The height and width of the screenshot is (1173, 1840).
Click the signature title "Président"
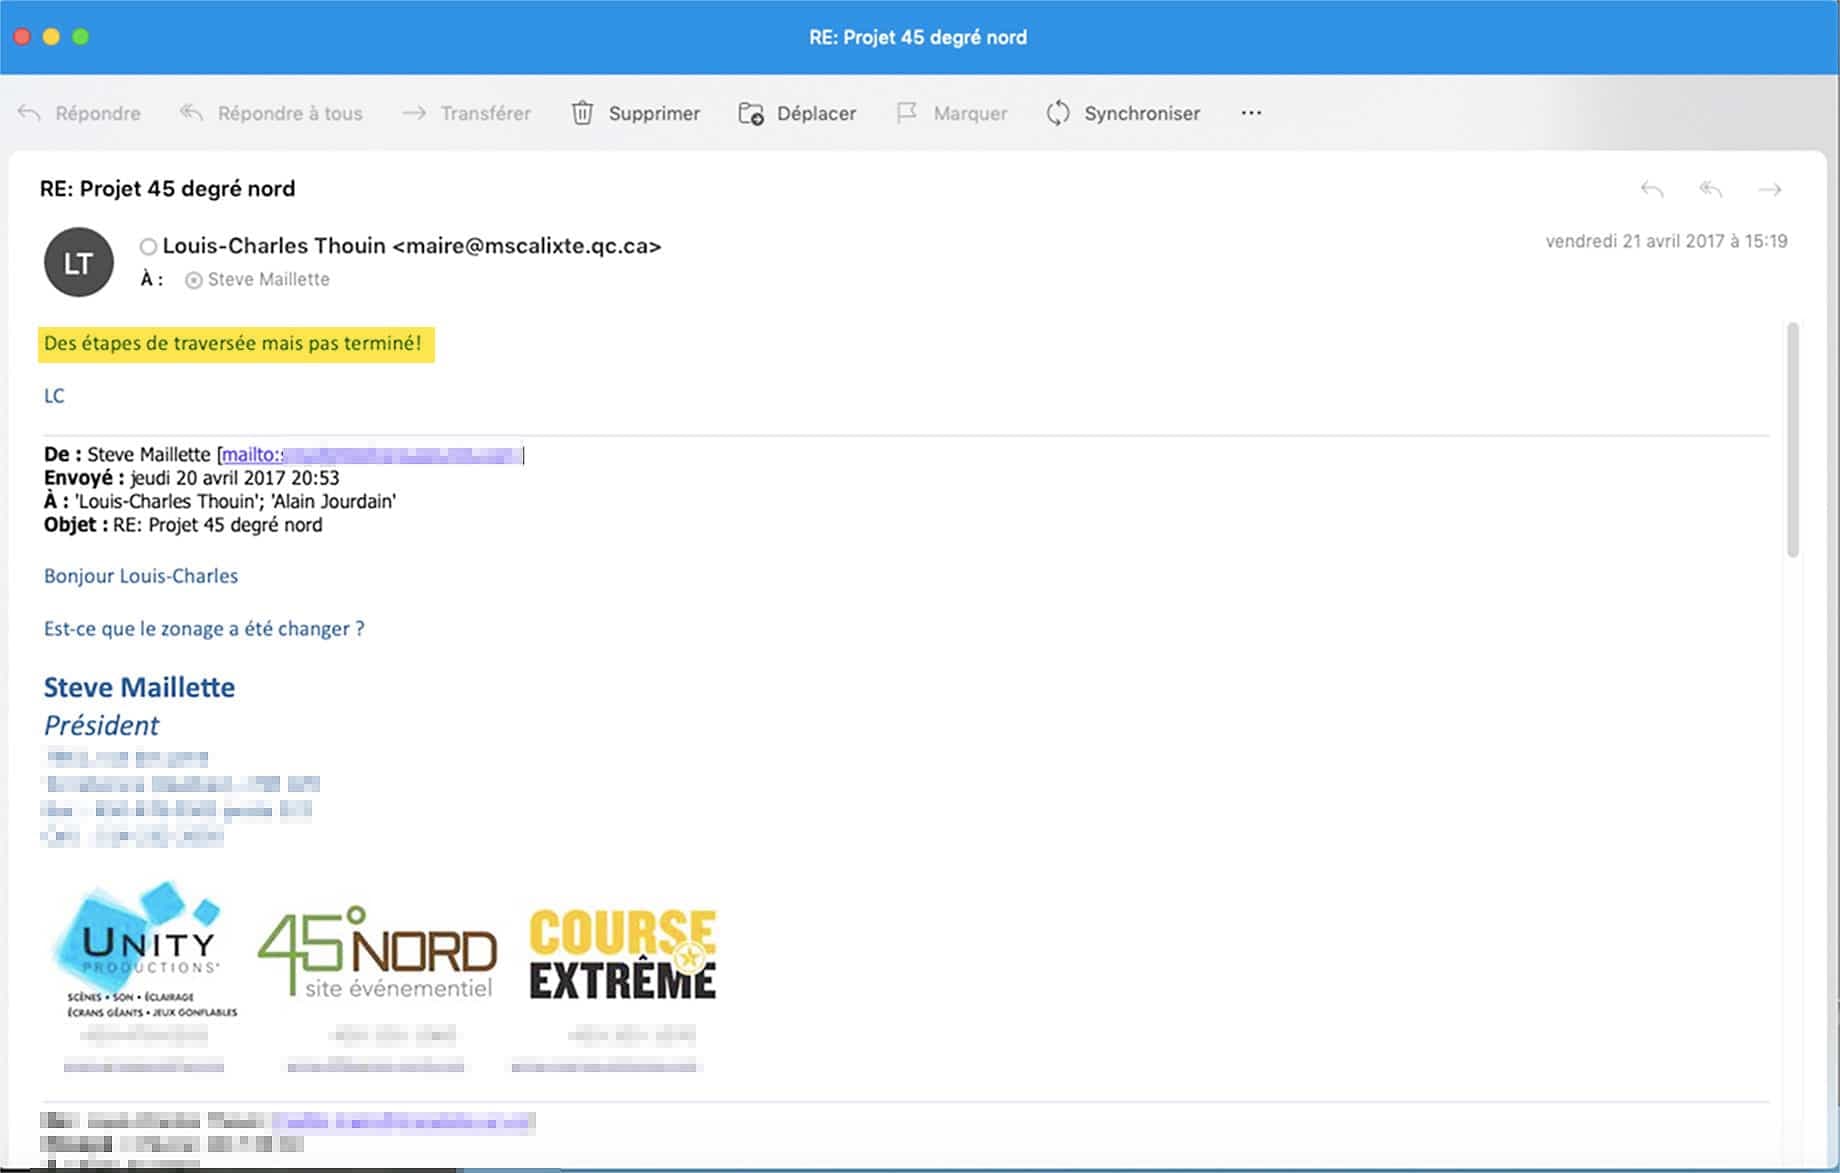[x=101, y=725]
